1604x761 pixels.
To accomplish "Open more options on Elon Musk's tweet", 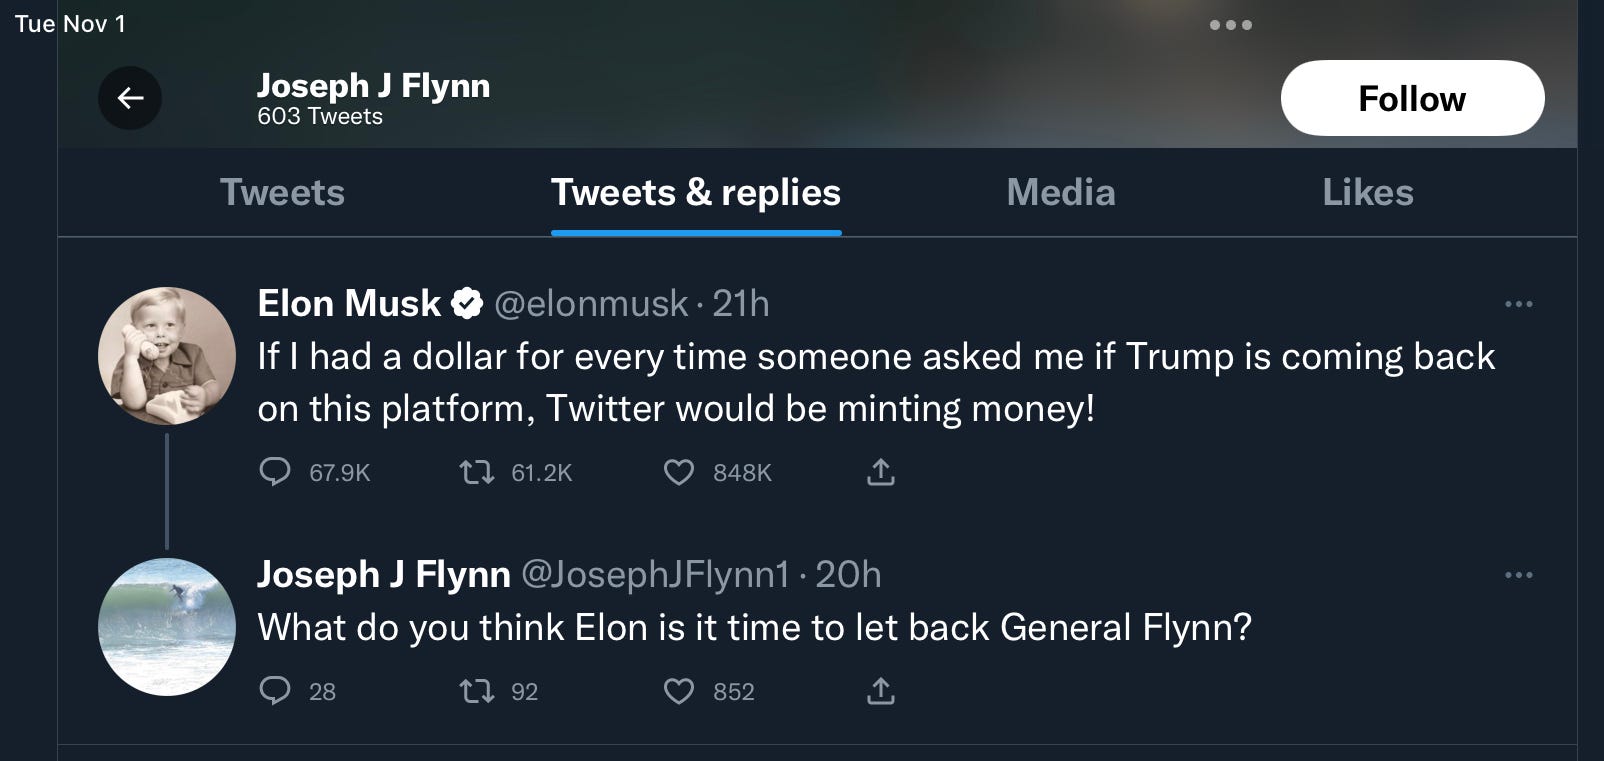I will pyautogui.click(x=1518, y=304).
